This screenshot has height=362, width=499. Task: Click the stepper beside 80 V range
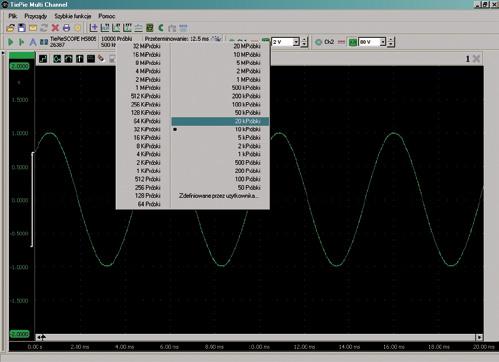coord(391,42)
